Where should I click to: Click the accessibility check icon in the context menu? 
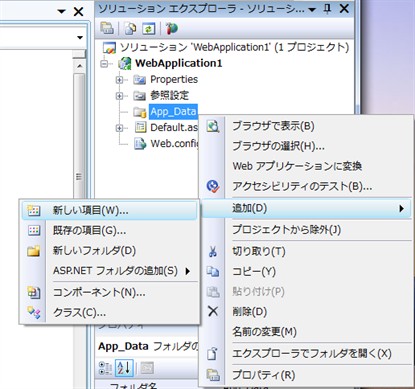(x=213, y=186)
